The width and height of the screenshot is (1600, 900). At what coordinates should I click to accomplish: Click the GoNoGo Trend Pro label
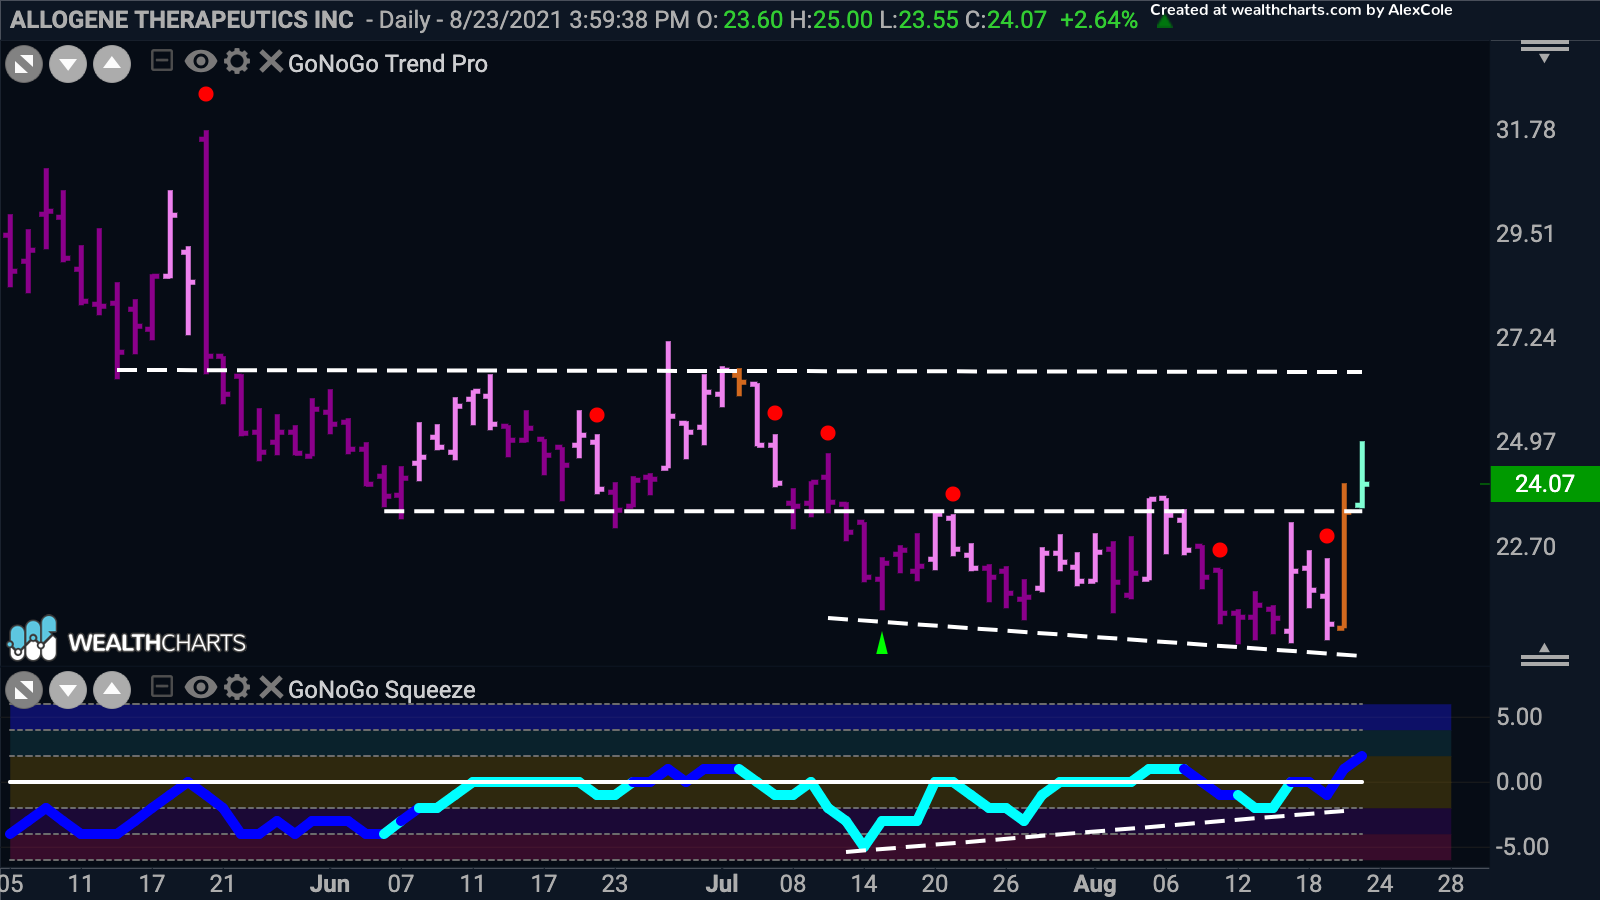pyautogui.click(x=388, y=64)
